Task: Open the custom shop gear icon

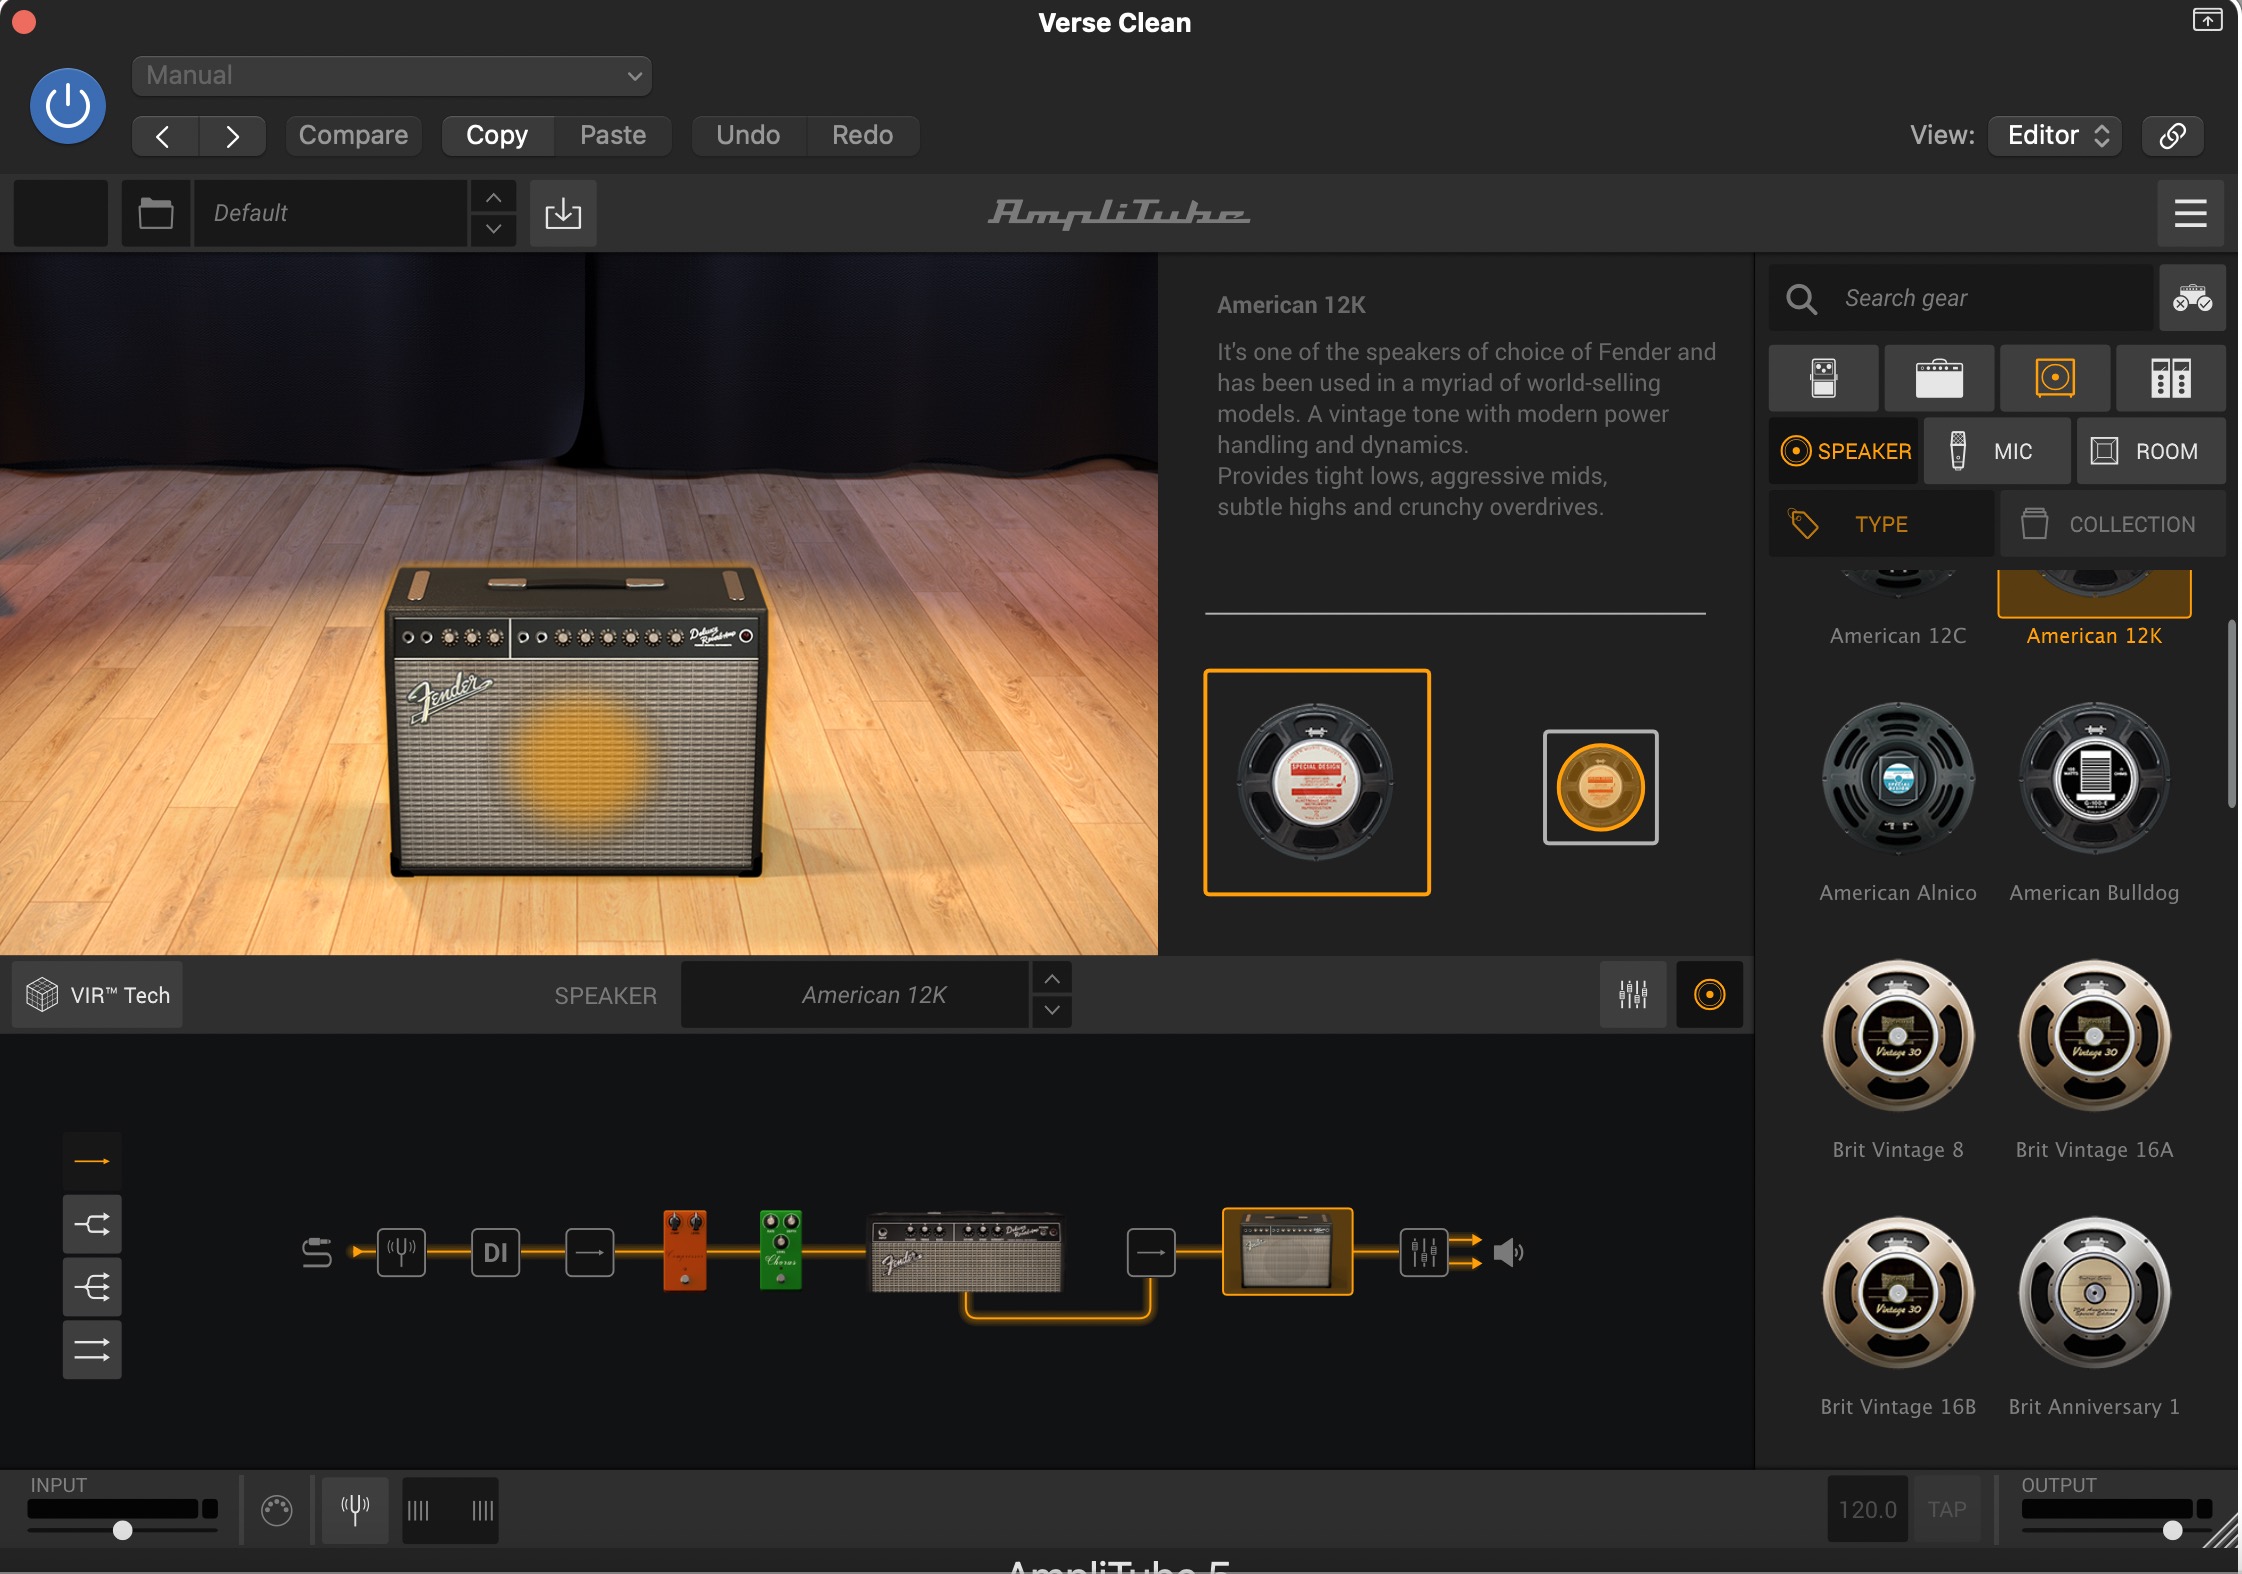Action: (2192, 298)
